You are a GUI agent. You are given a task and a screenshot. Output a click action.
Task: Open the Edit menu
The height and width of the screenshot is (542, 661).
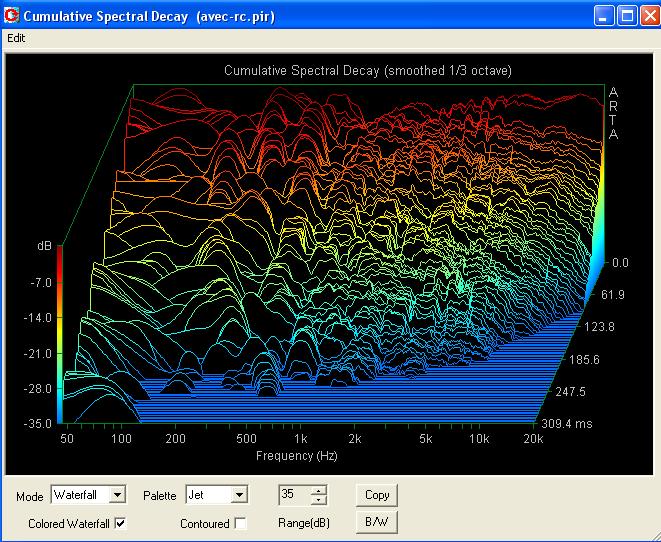point(16,38)
